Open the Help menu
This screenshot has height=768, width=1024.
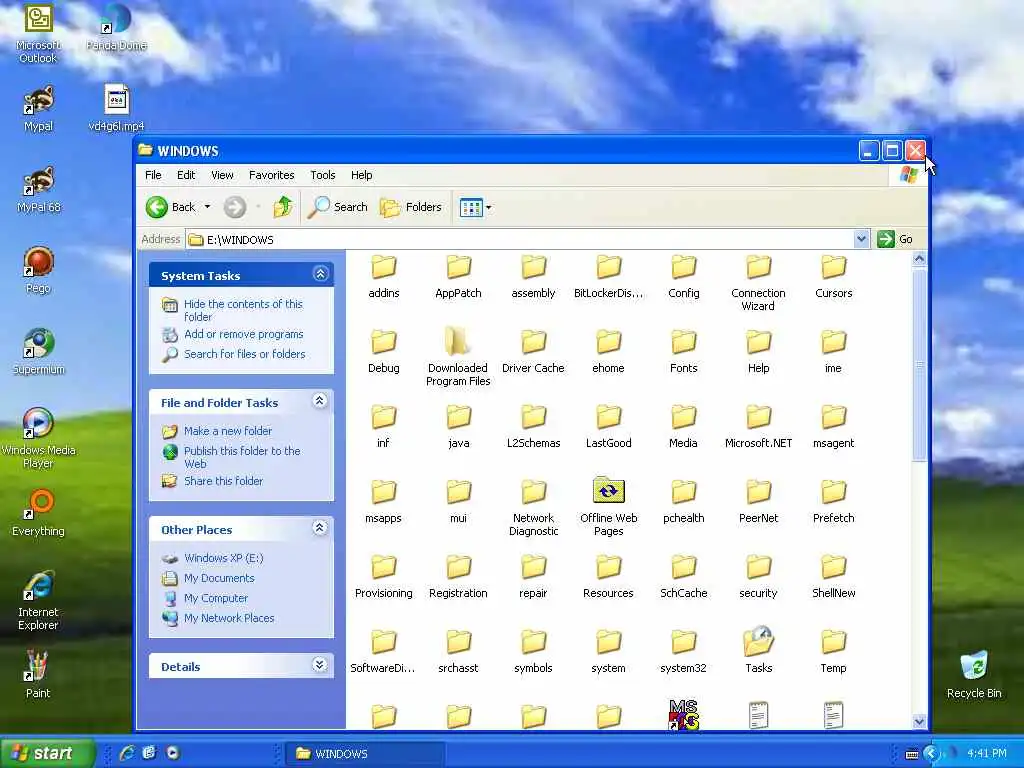click(x=361, y=175)
